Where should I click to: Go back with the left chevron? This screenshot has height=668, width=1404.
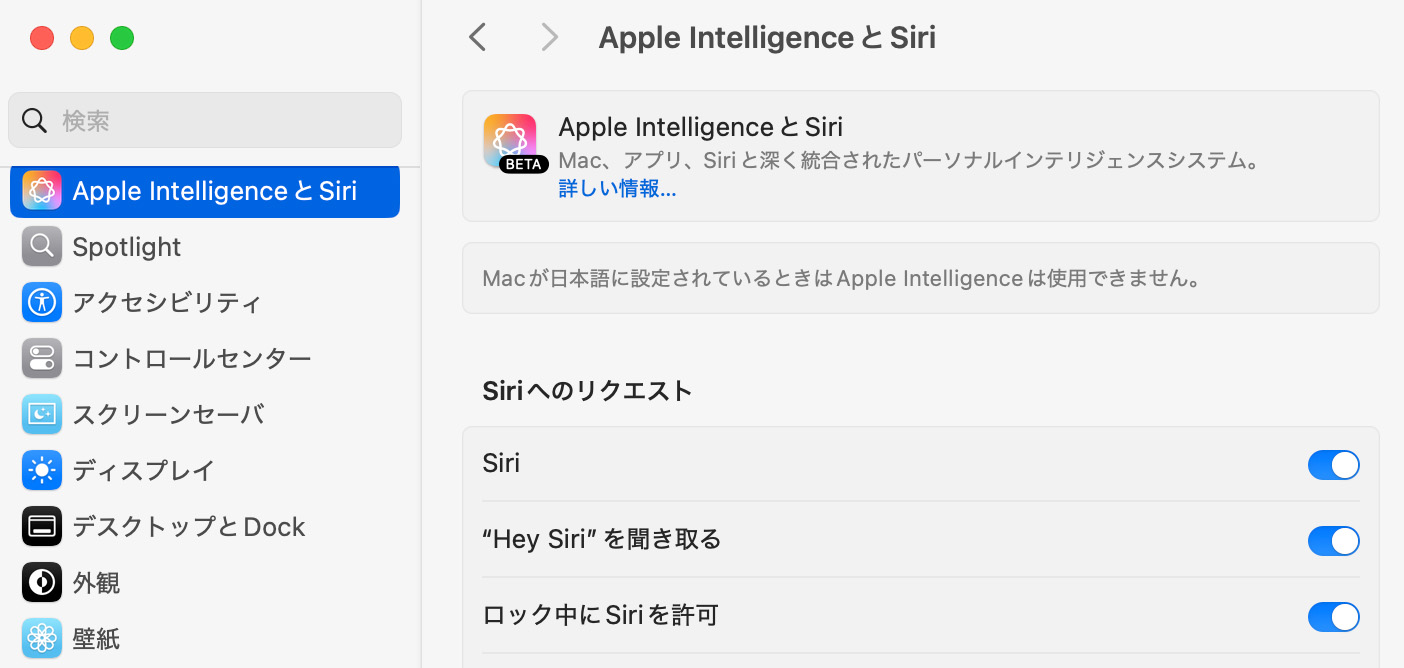point(478,38)
